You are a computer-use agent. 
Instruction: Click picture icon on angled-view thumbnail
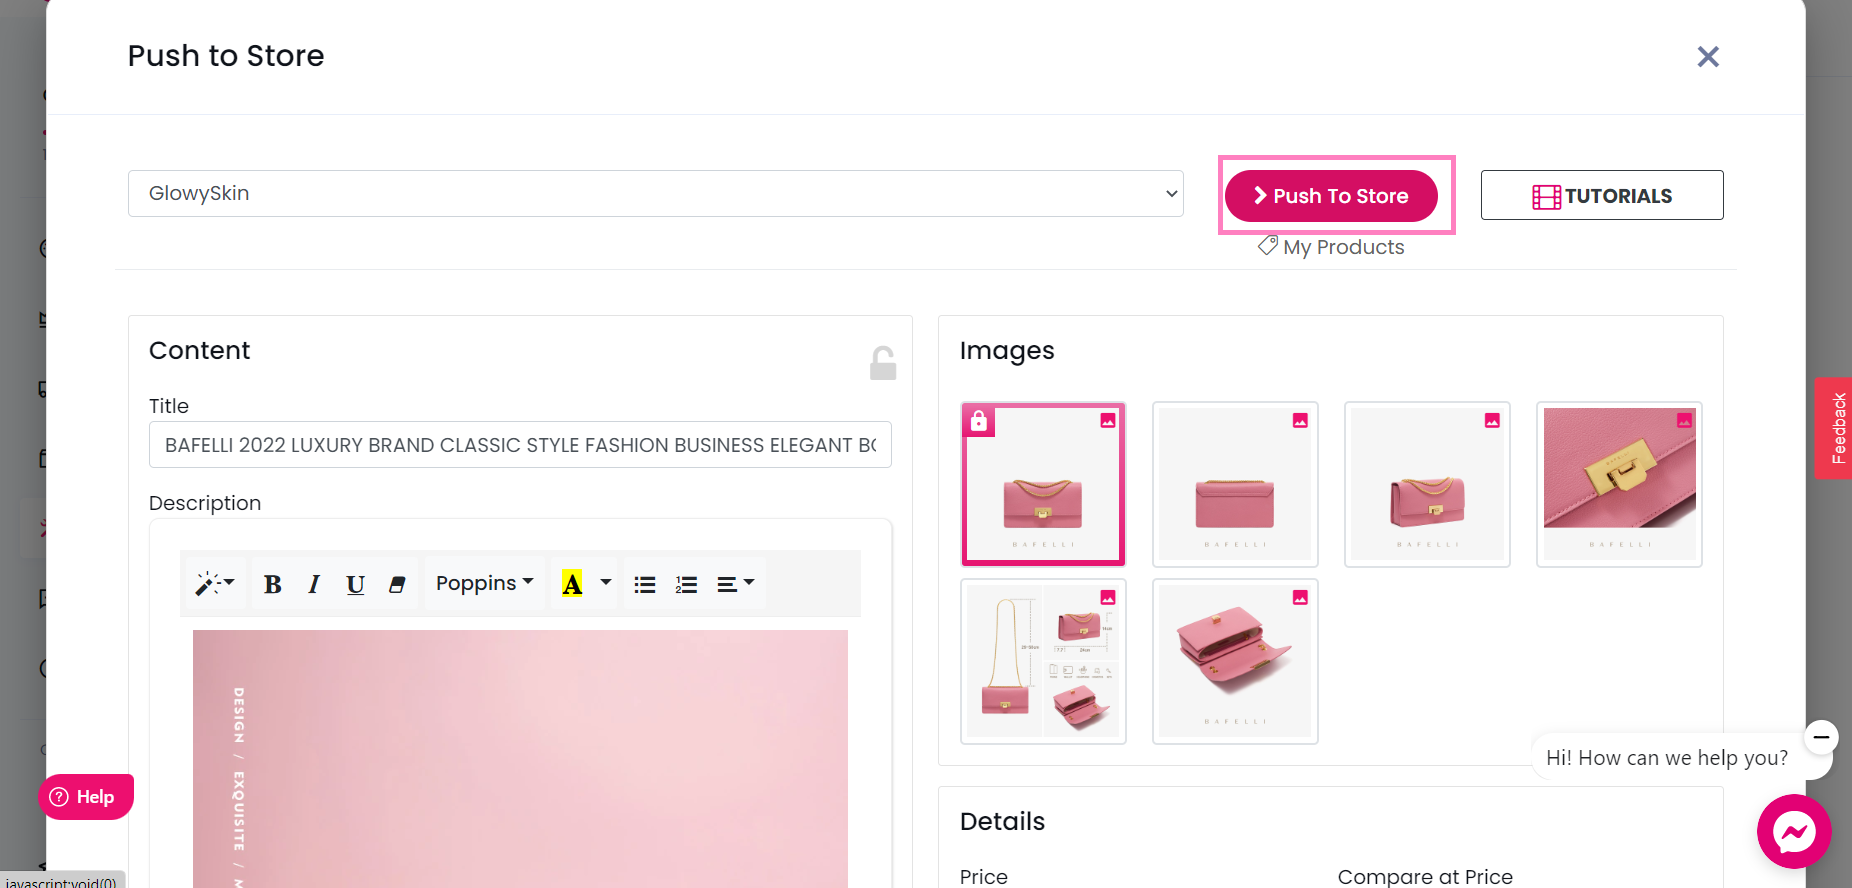pyautogui.click(x=1492, y=421)
